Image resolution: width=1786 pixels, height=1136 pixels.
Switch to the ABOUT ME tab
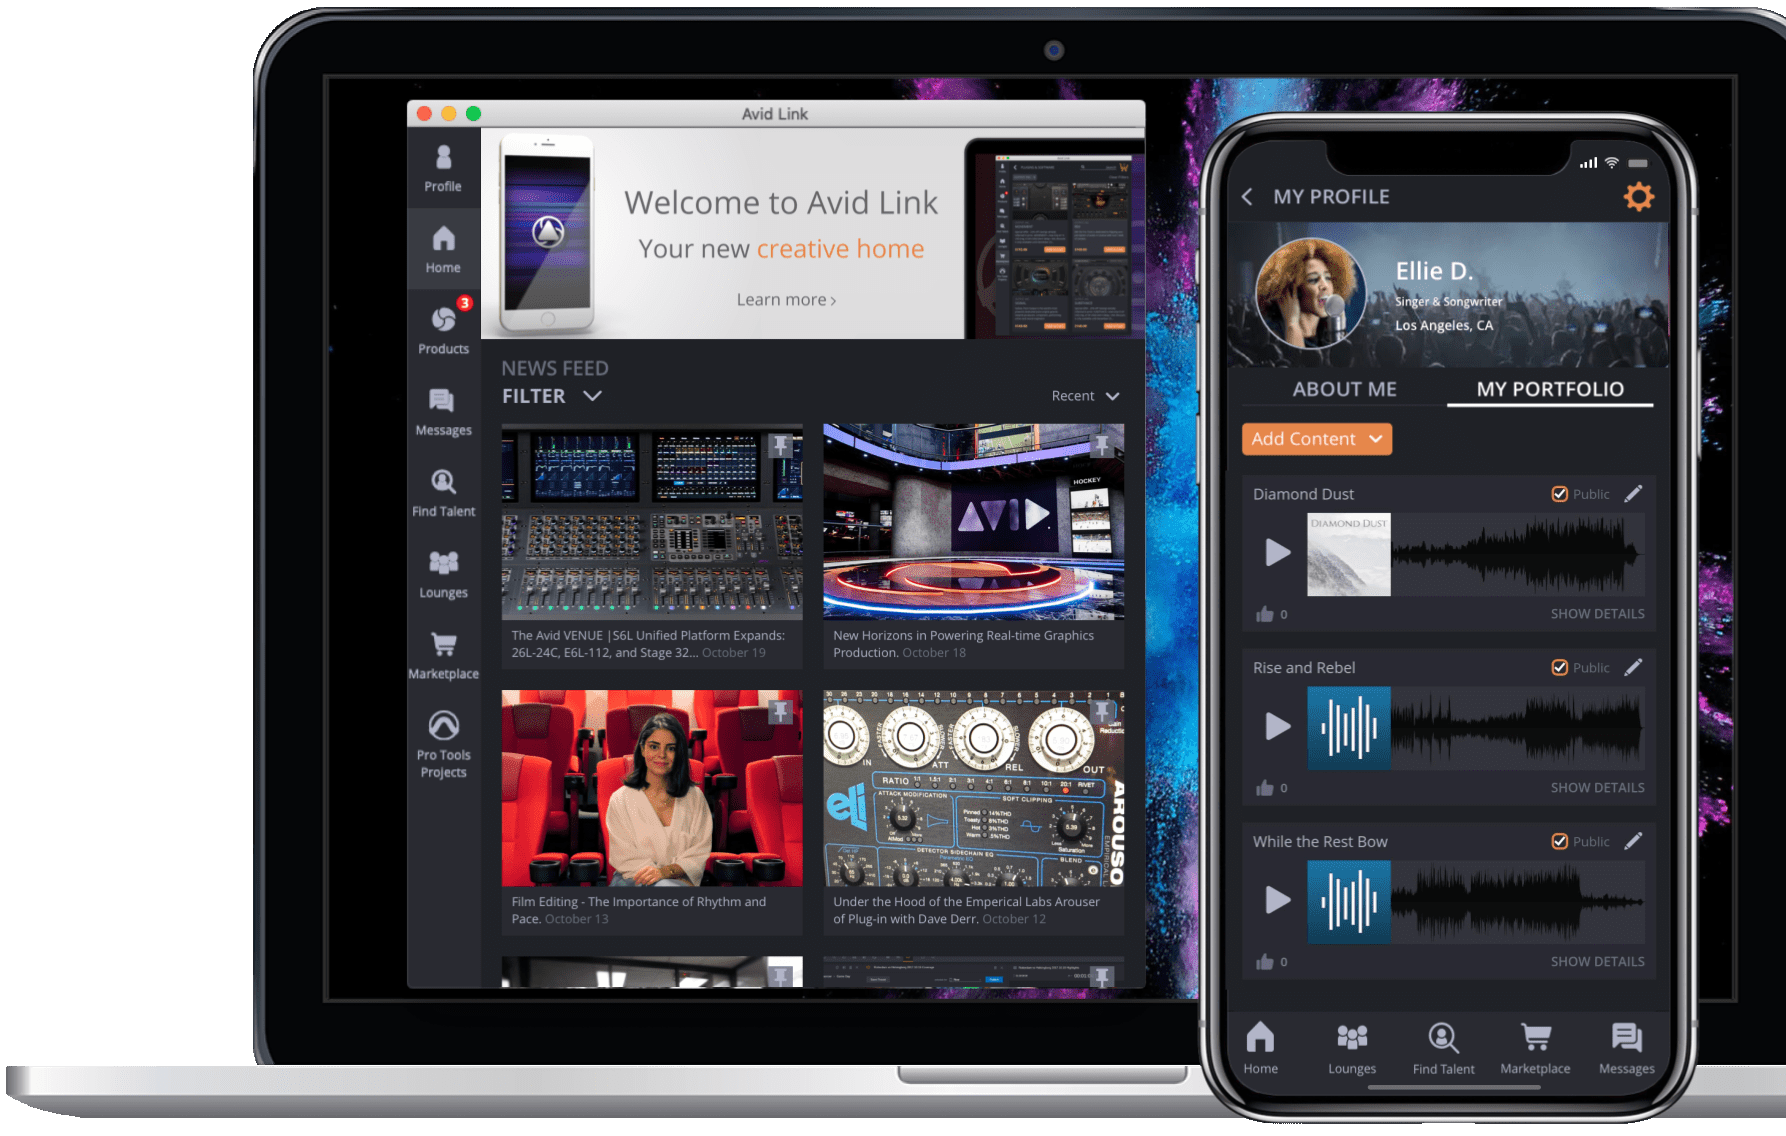click(x=1344, y=389)
